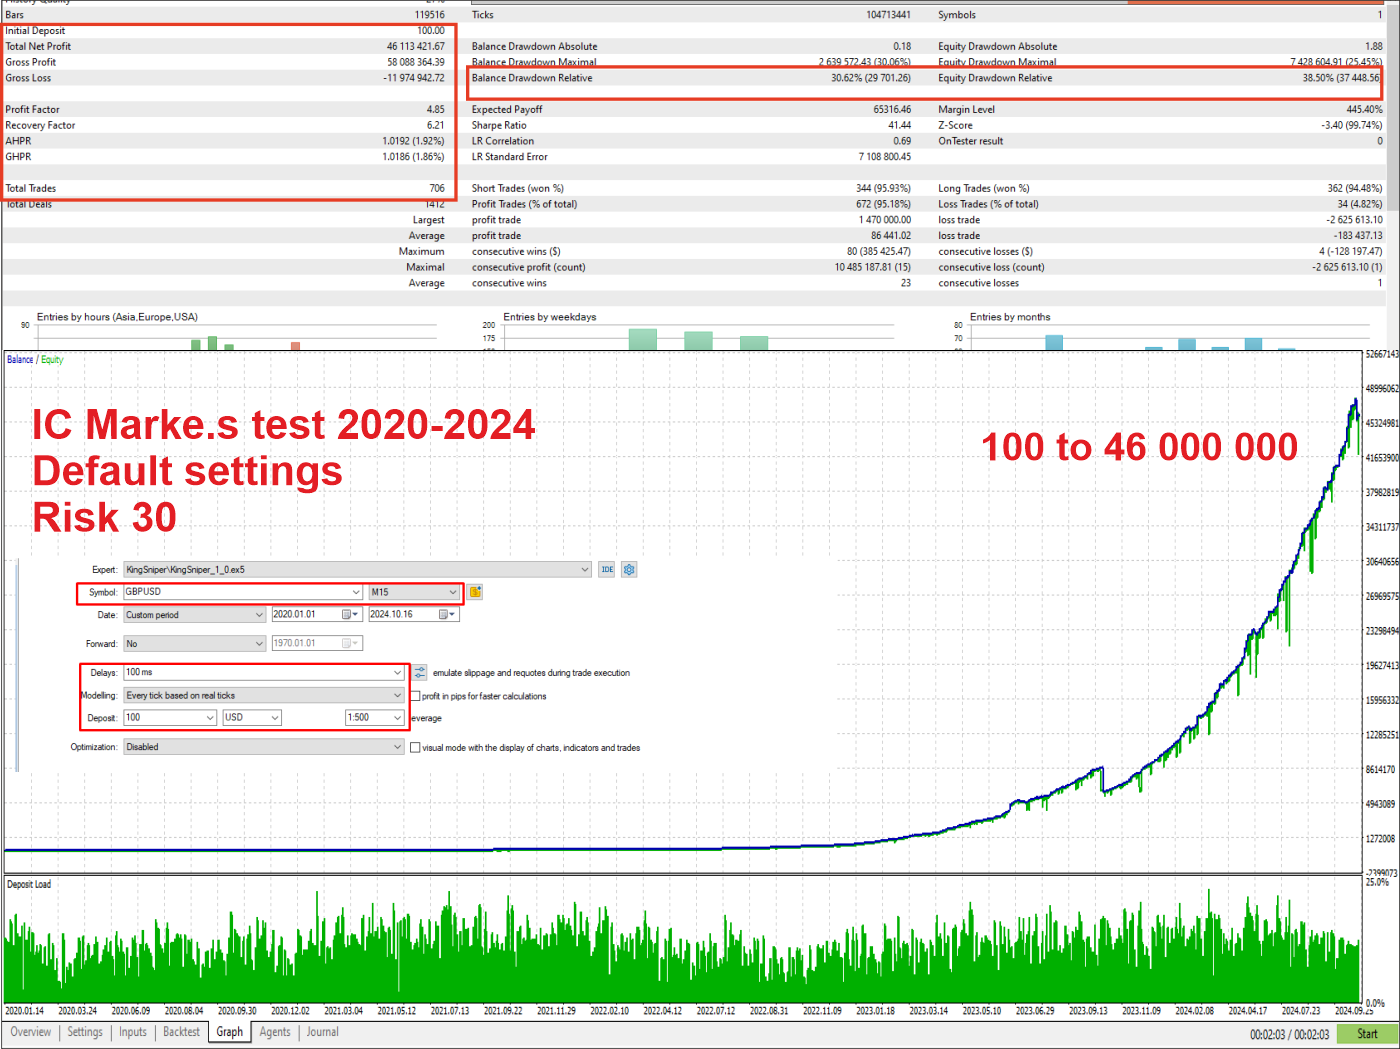Click Total Net Profit value 46 113 421.67
Screen dimensions: 1400x1049
pos(416,46)
